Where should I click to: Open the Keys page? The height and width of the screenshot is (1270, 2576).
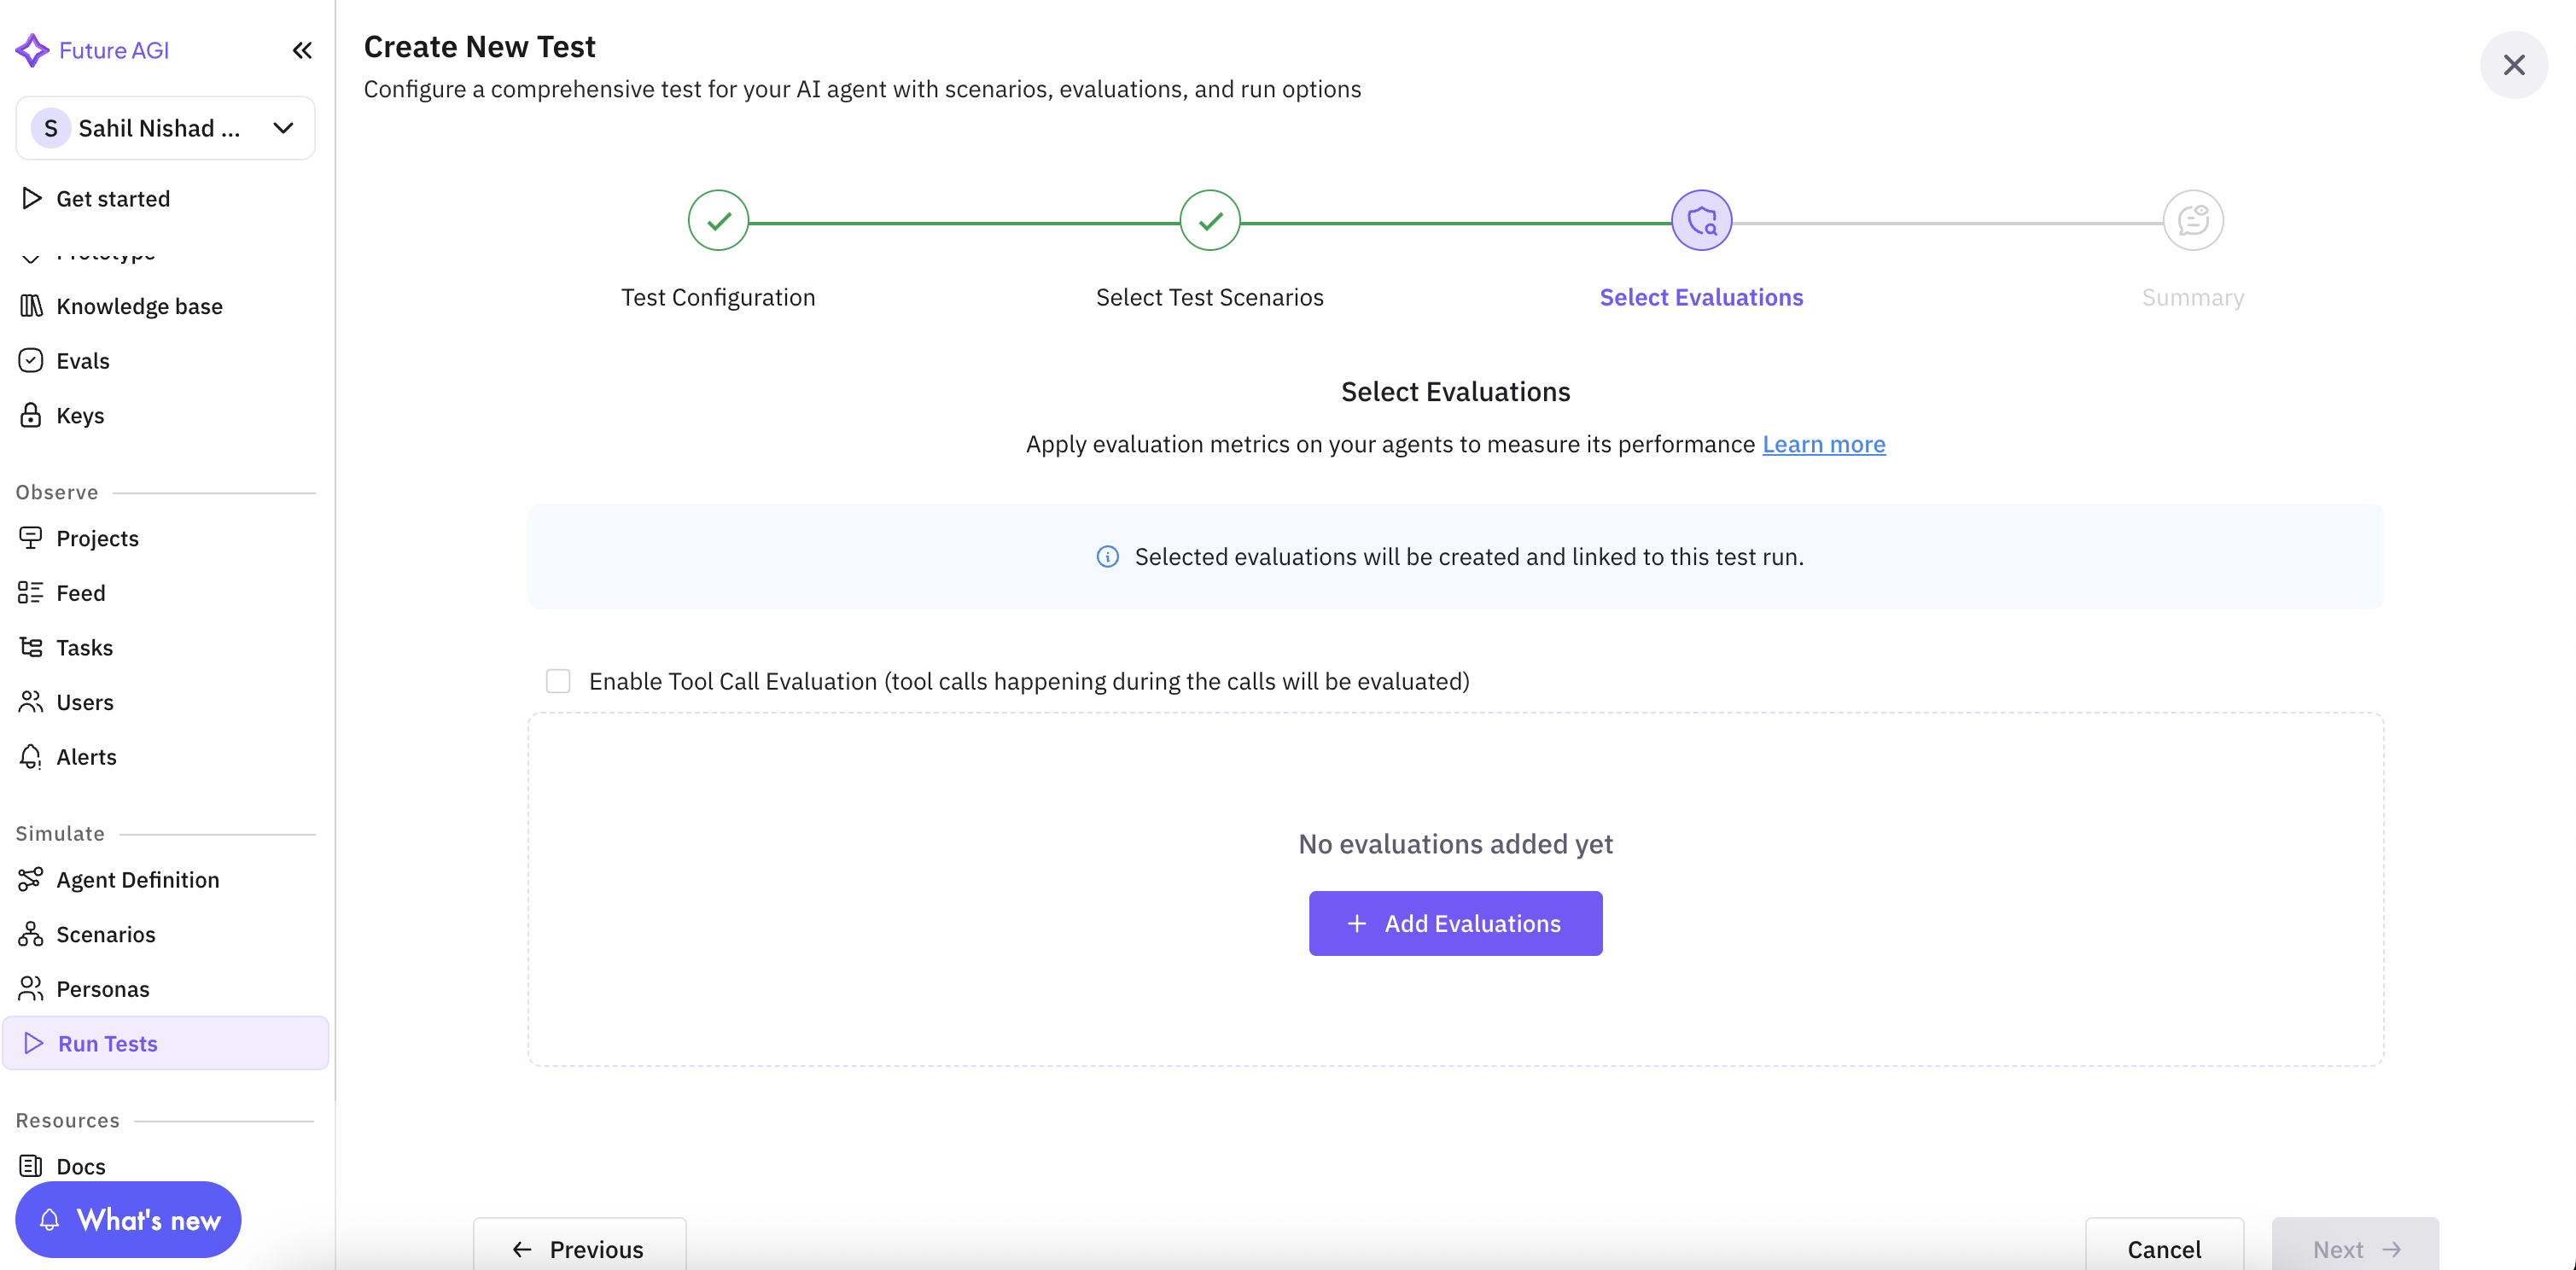(79, 415)
